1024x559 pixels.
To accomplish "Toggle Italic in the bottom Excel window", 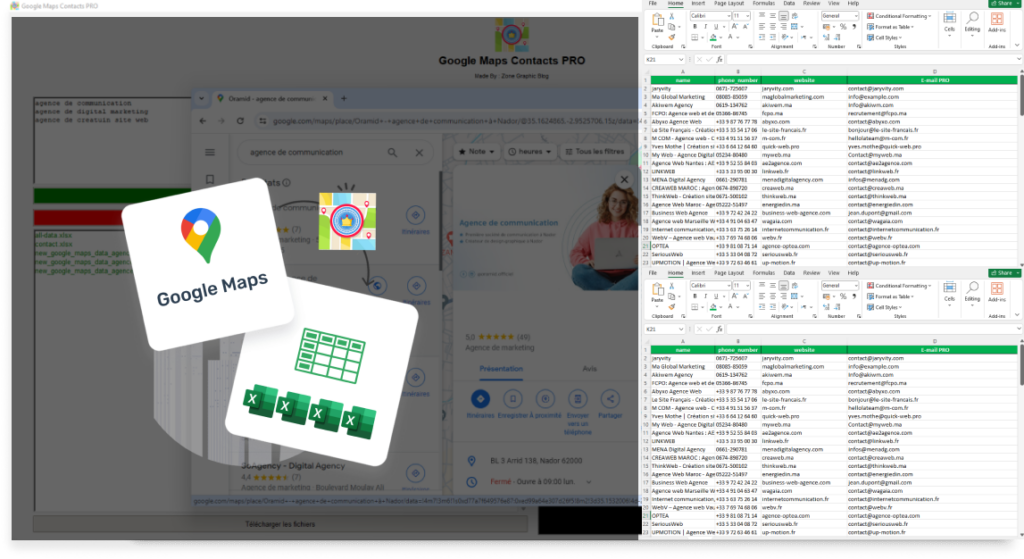I will click(705, 296).
